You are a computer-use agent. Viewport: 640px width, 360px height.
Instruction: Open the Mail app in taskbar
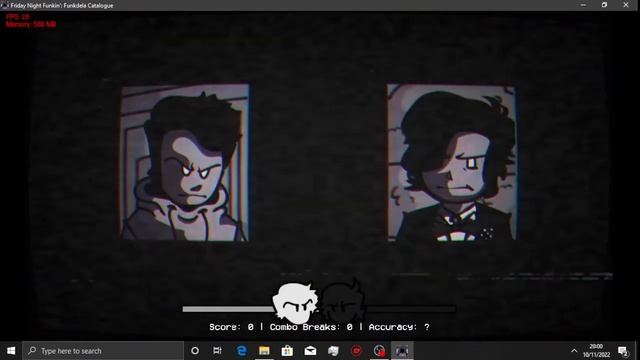(310, 351)
